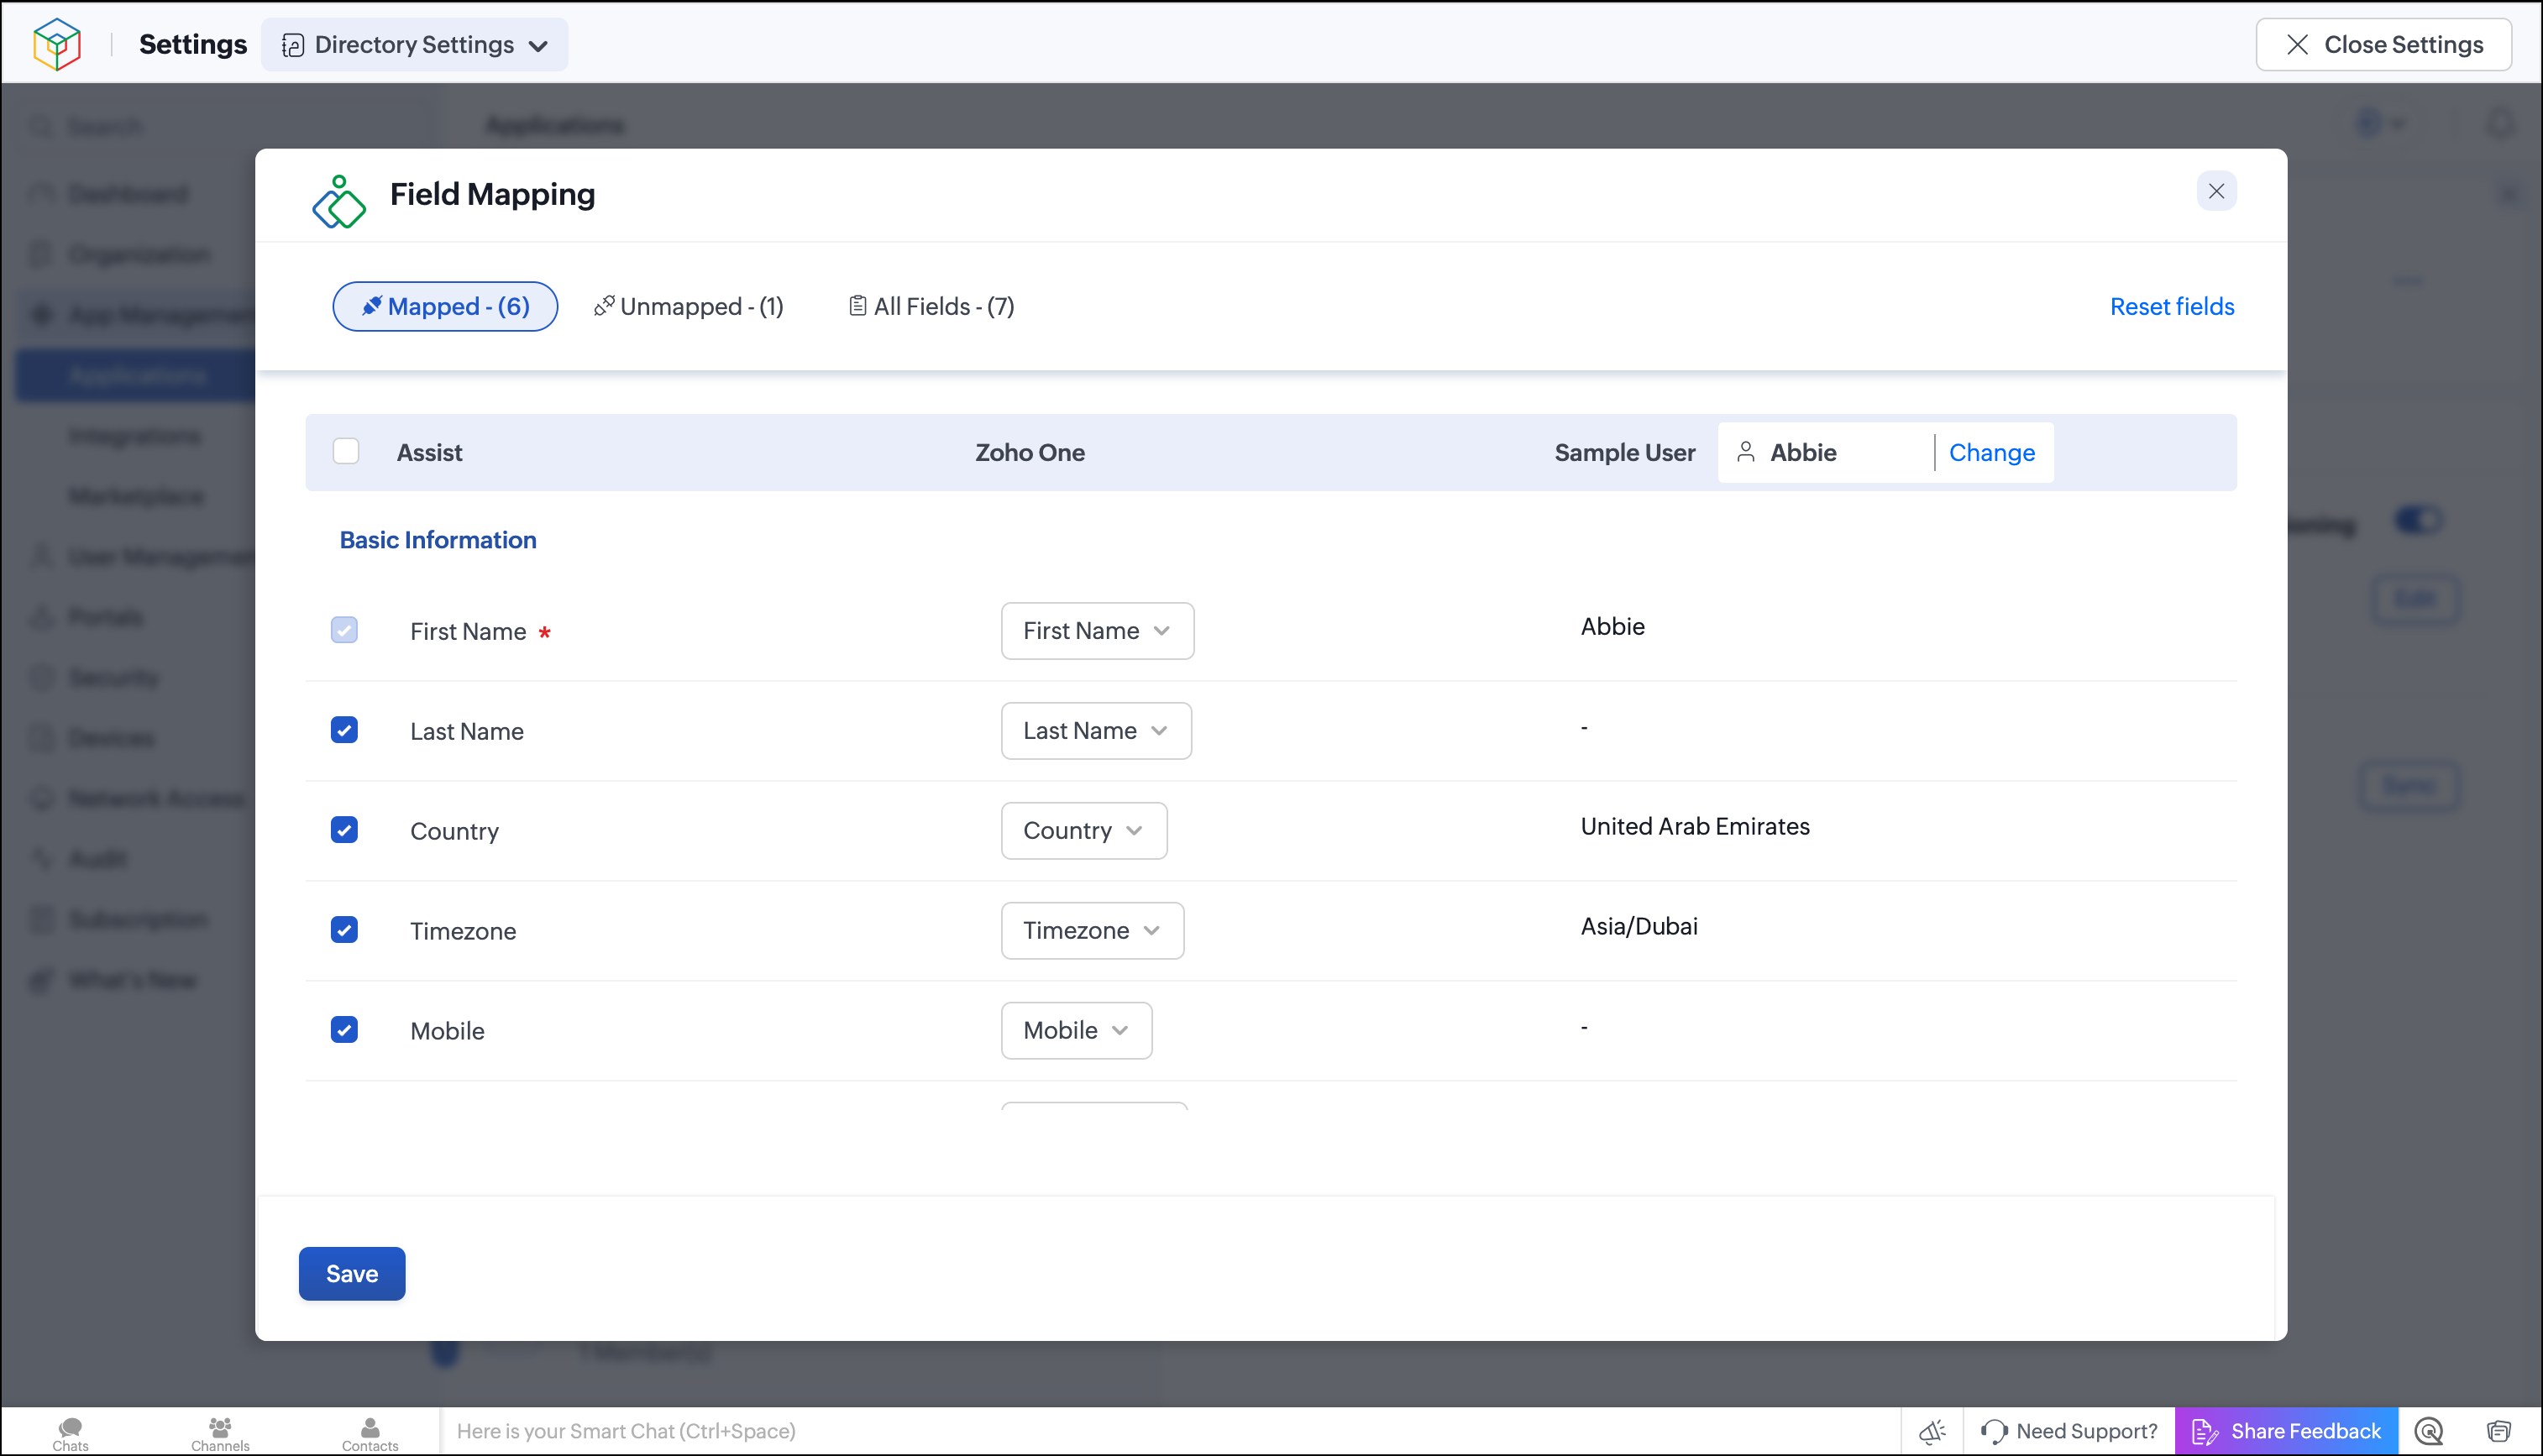Uncheck the Timezone checkbox
2543x1456 pixels.
[344, 930]
